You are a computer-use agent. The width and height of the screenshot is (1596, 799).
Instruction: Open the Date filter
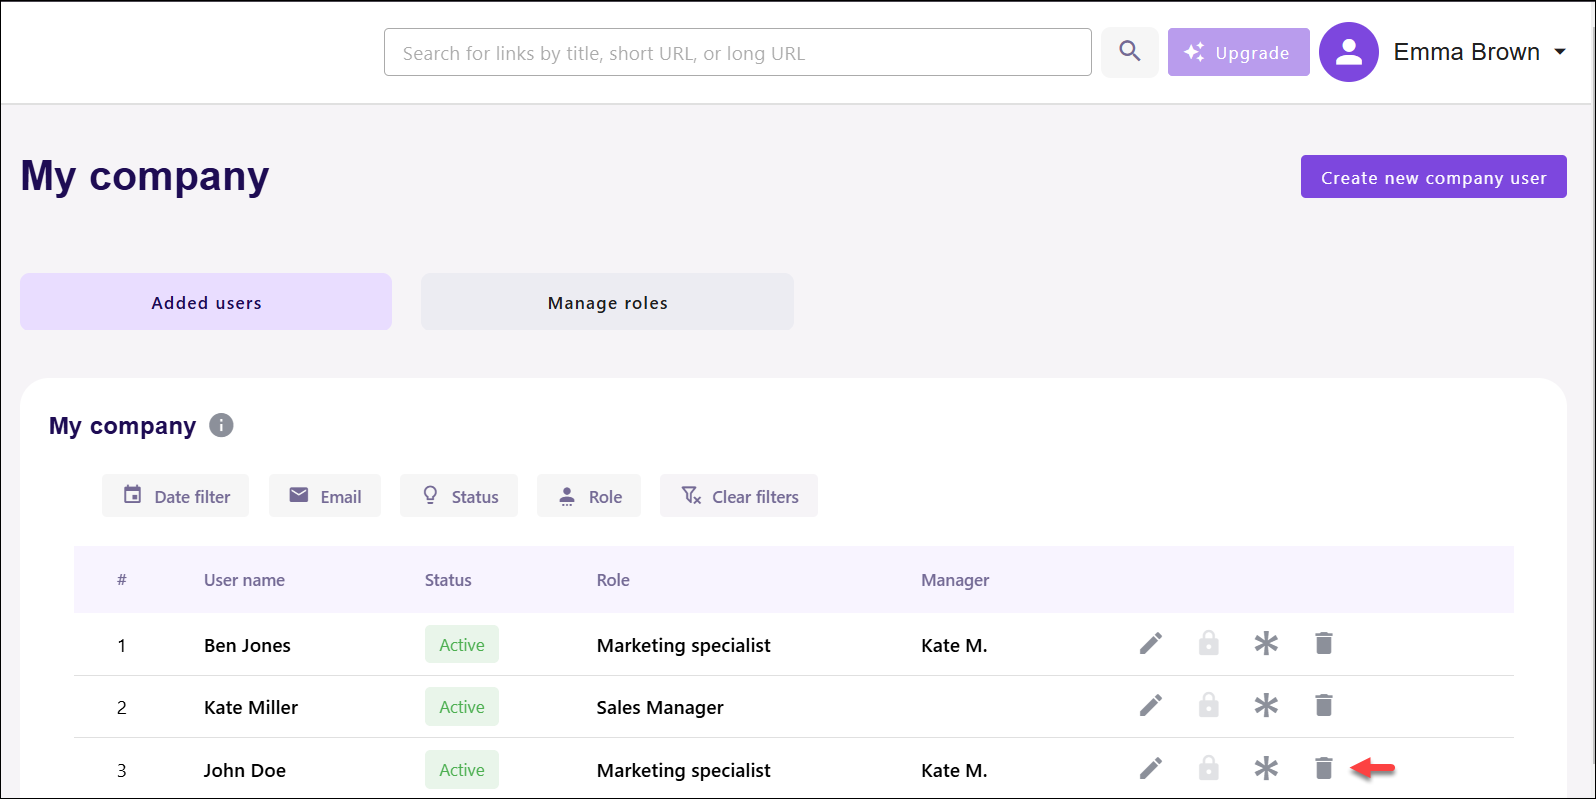pyautogui.click(x=175, y=496)
